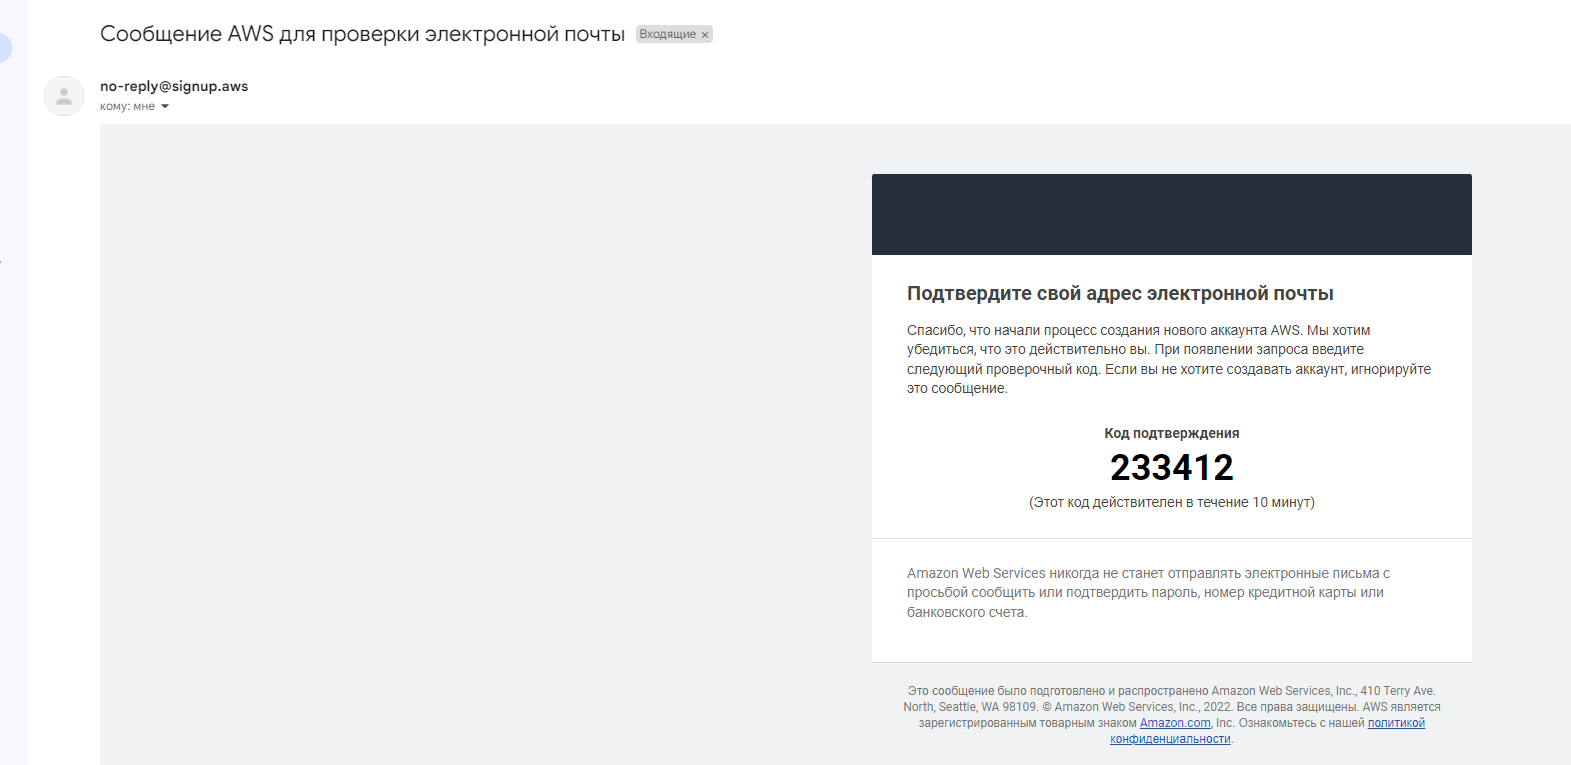Click the Код подтверждения label
The height and width of the screenshot is (765, 1571).
1172,433
